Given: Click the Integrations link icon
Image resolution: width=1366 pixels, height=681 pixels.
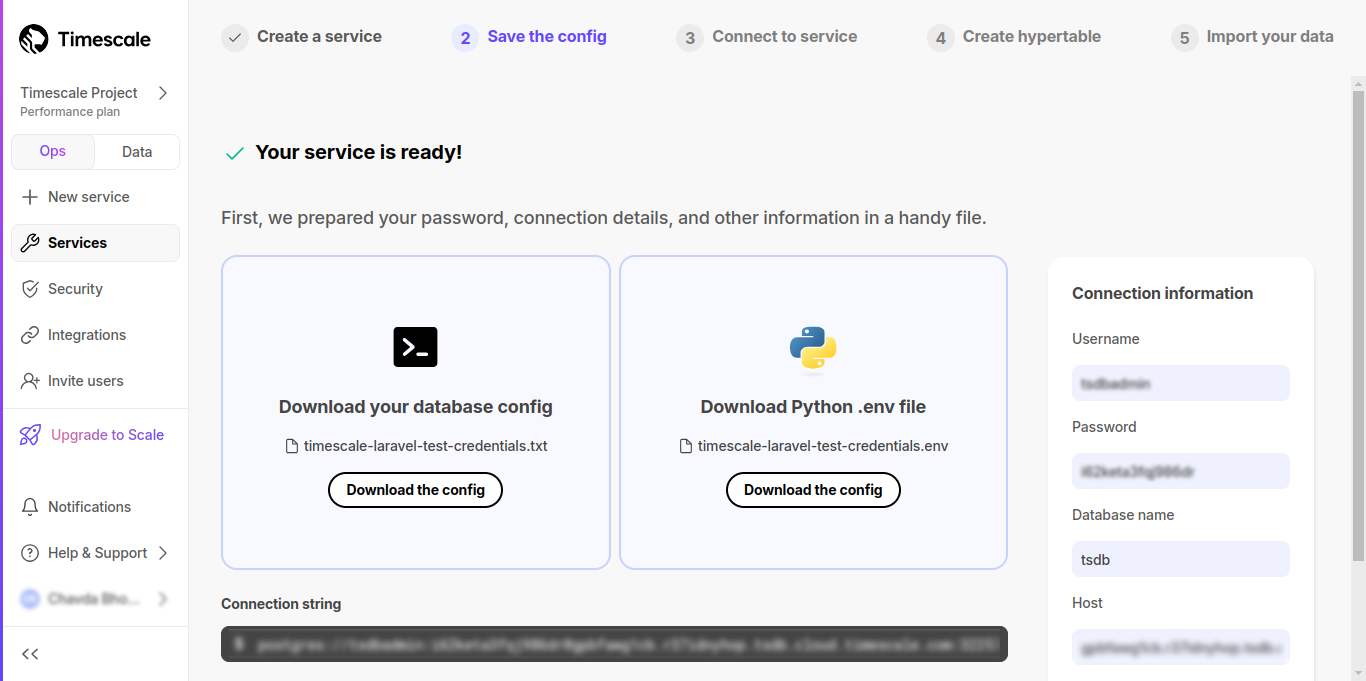Looking at the screenshot, I should (30, 335).
